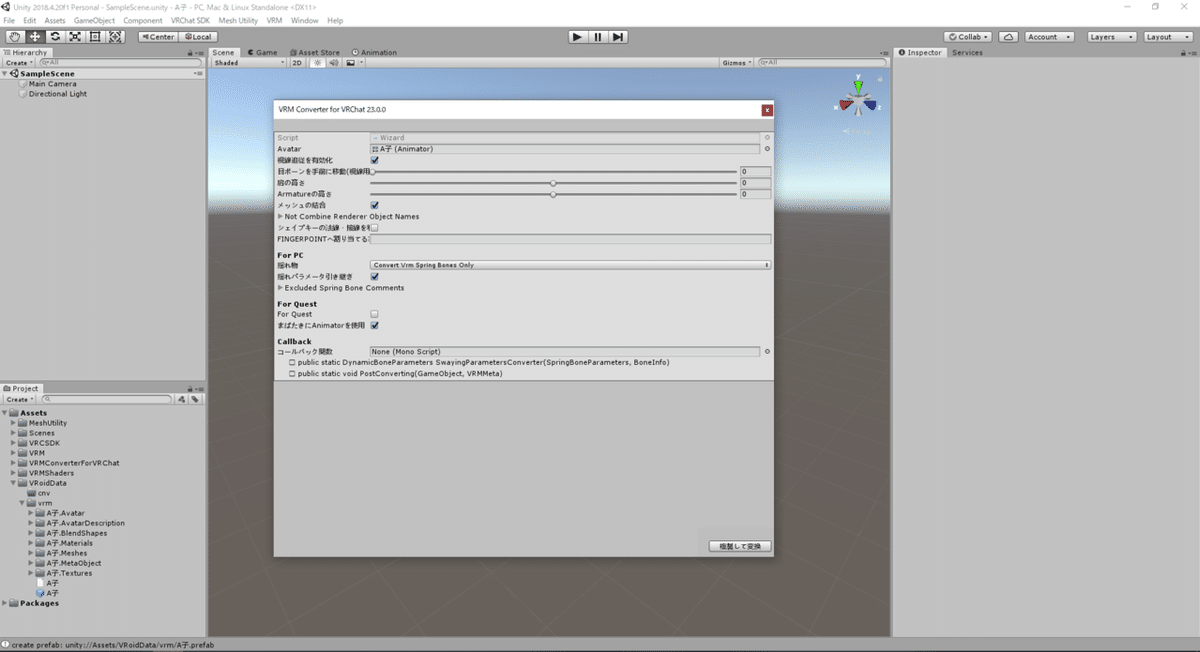Open the VRChat SDK menu
This screenshot has height=652, width=1200.
[x=190, y=20]
